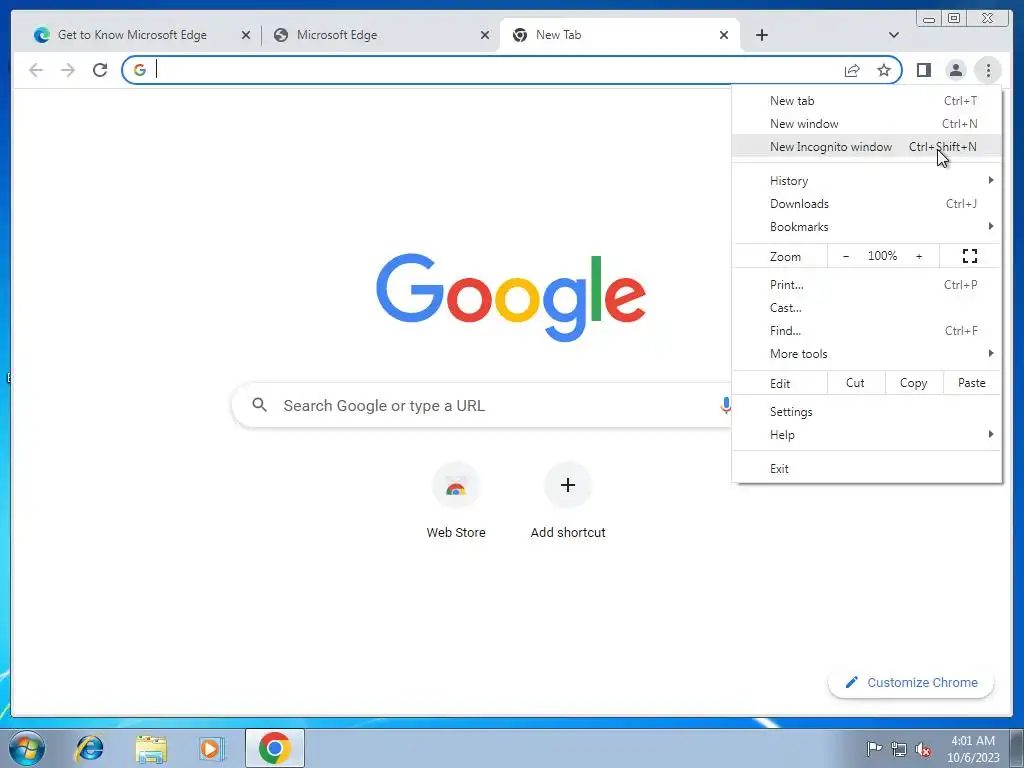
Task: Click the browser forward arrow
Action: (x=68, y=70)
